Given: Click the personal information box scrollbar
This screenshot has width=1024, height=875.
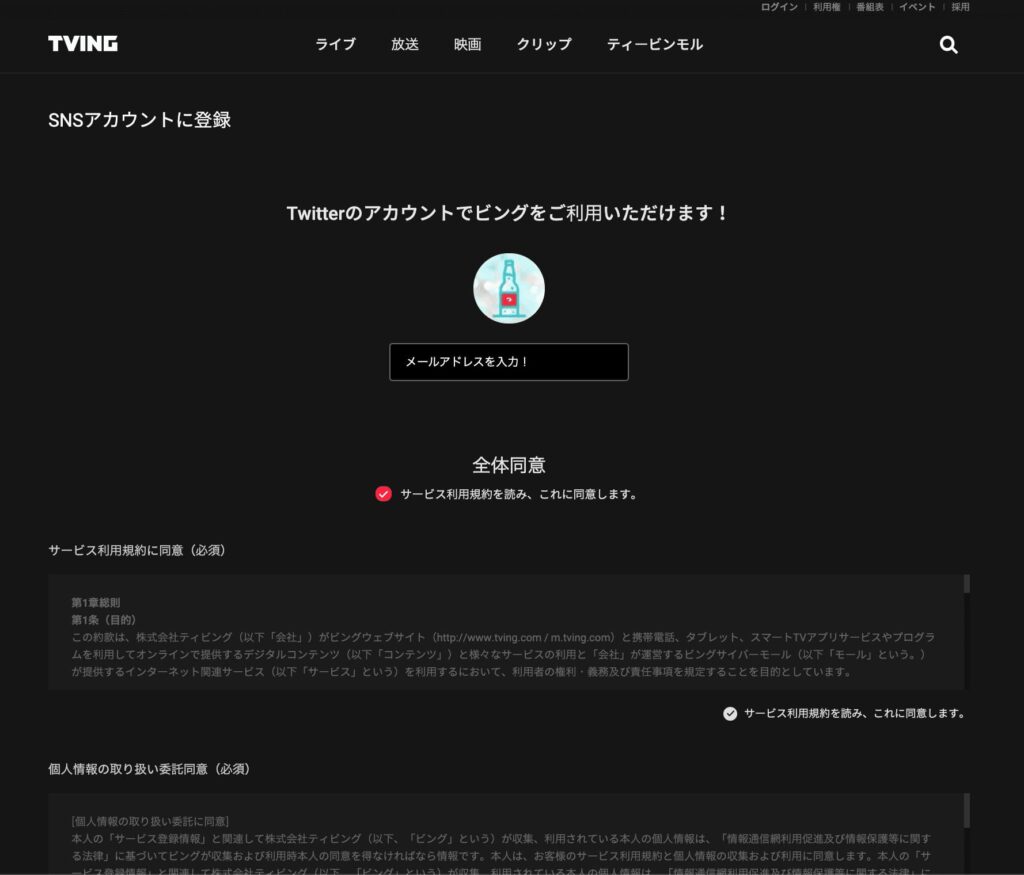Looking at the screenshot, I should [x=967, y=811].
